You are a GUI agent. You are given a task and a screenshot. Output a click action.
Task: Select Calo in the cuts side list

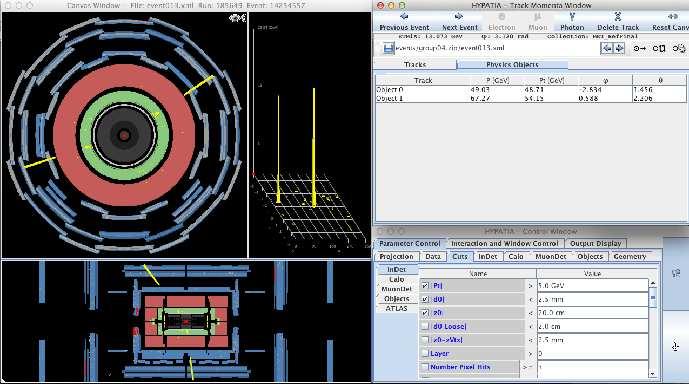[x=396, y=279]
